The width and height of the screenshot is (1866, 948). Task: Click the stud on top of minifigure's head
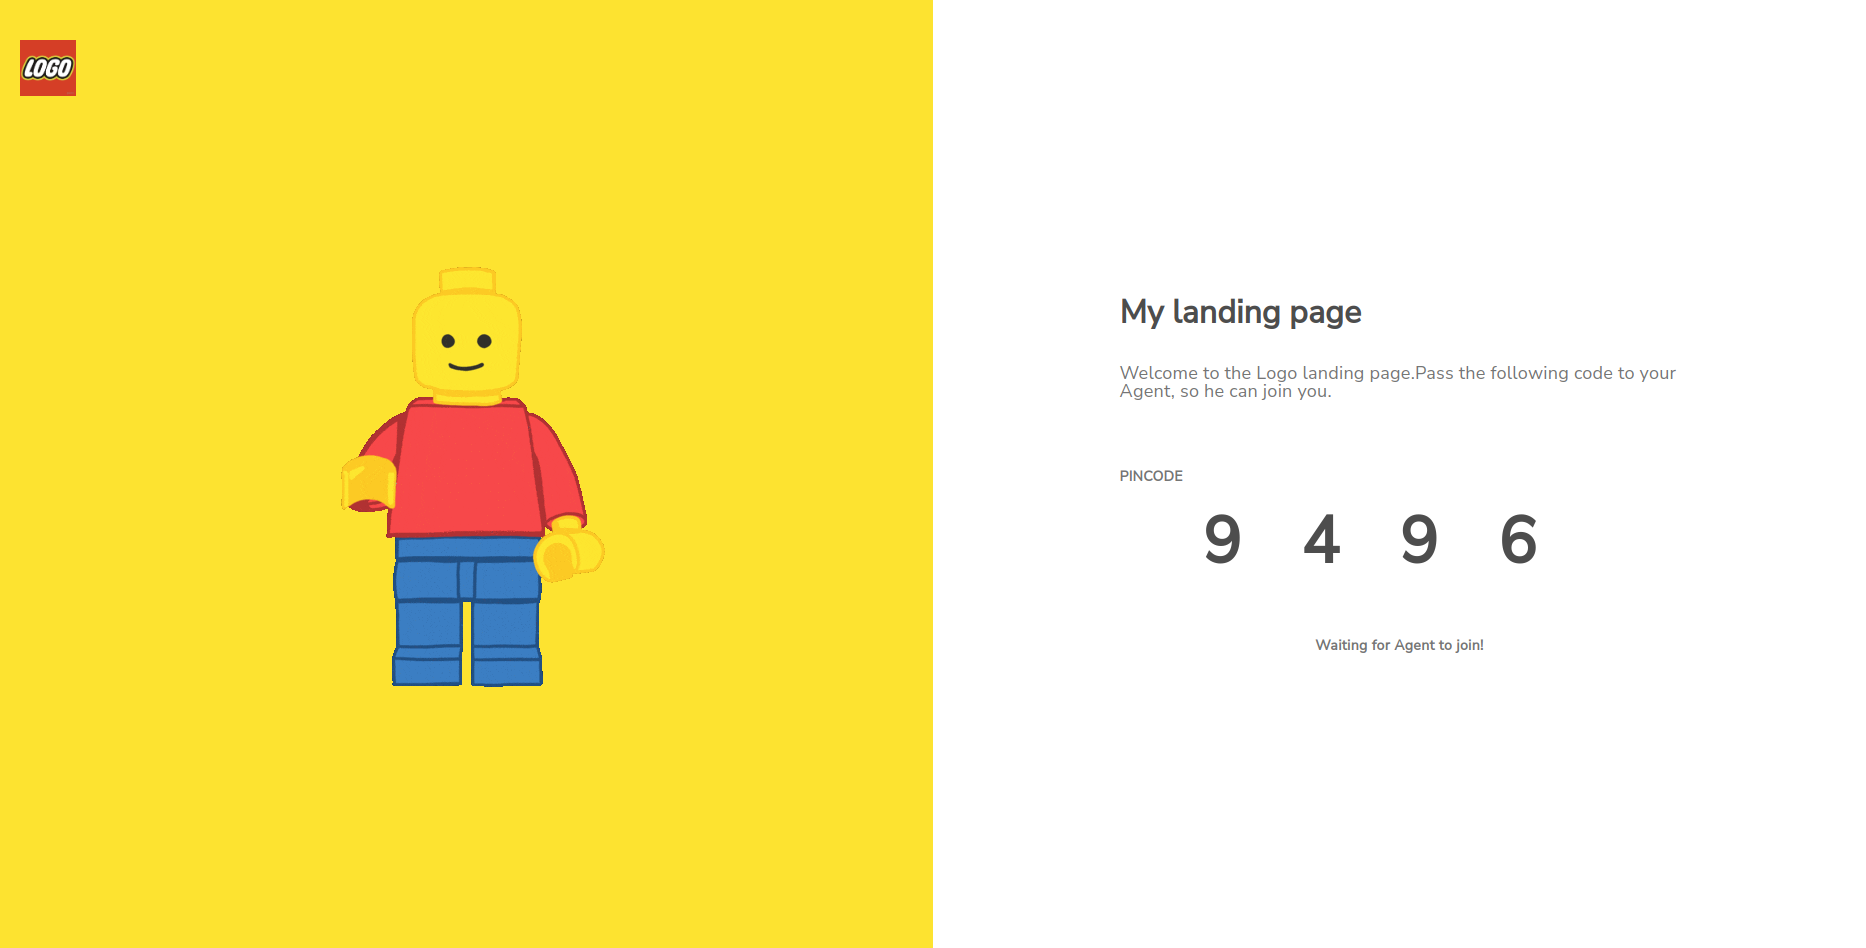click(x=467, y=279)
